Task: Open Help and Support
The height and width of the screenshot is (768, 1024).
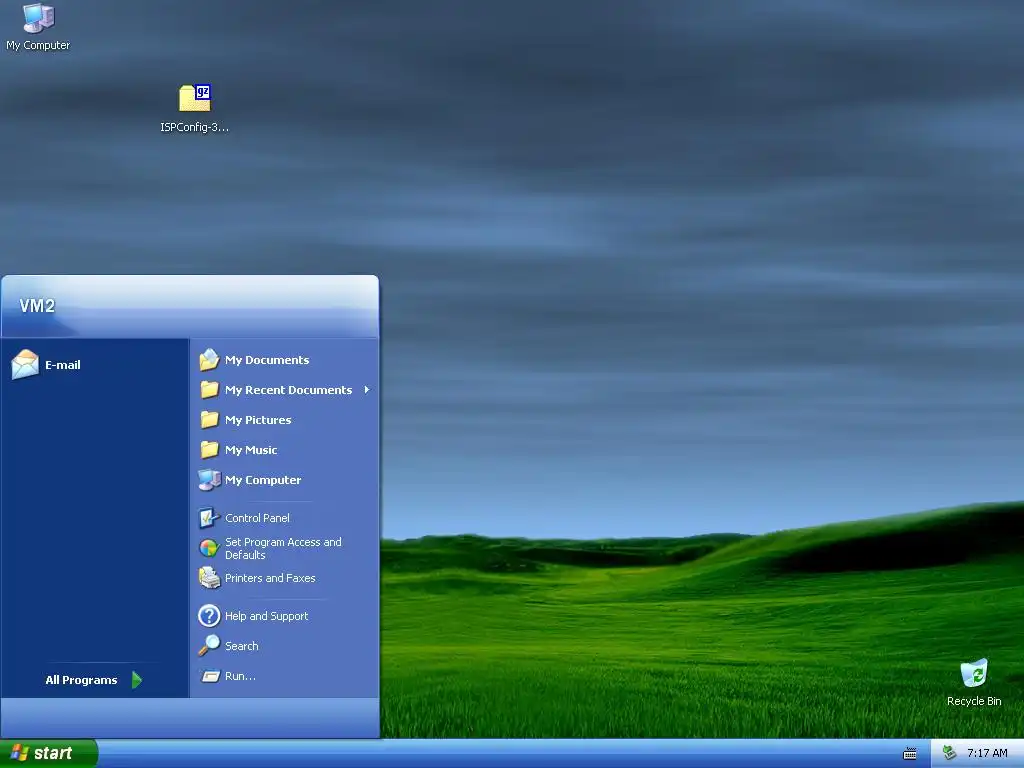Action: (x=266, y=616)
